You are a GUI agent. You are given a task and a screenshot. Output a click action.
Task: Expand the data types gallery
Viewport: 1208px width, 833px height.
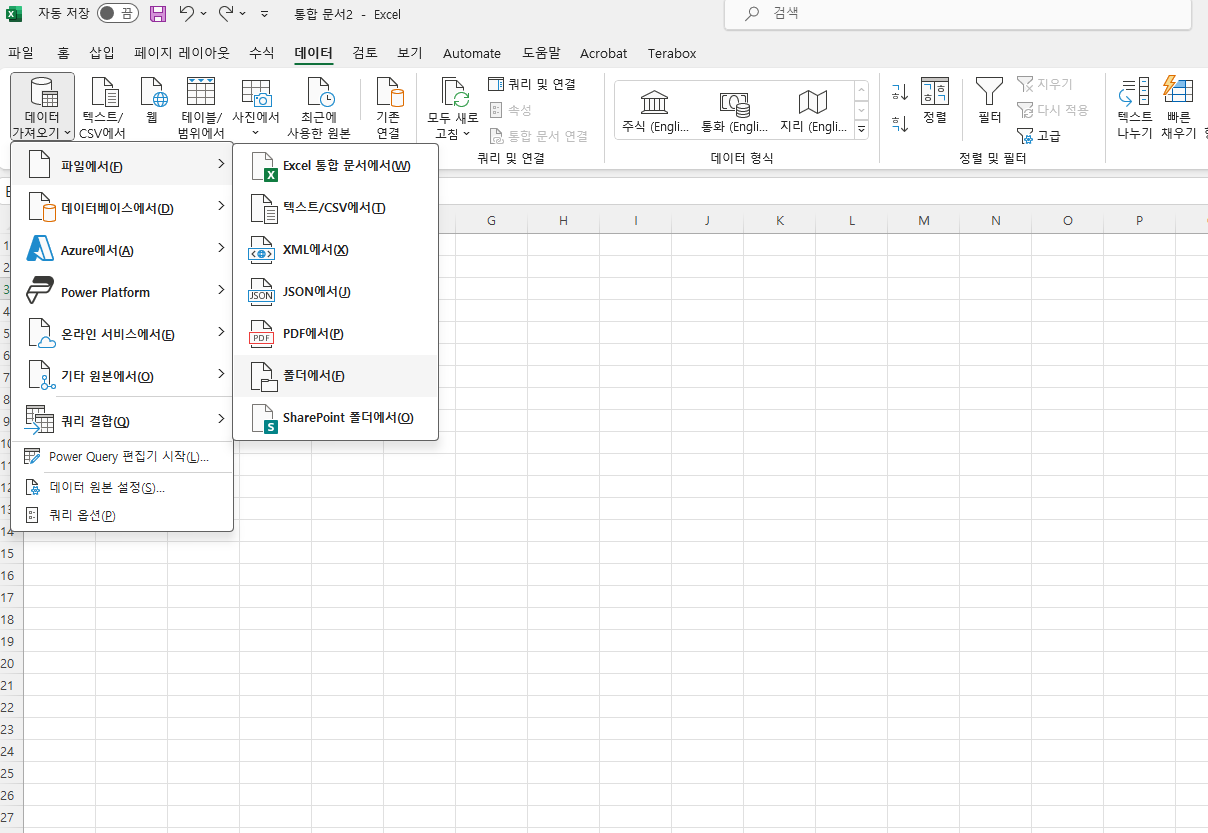(861, 130)
